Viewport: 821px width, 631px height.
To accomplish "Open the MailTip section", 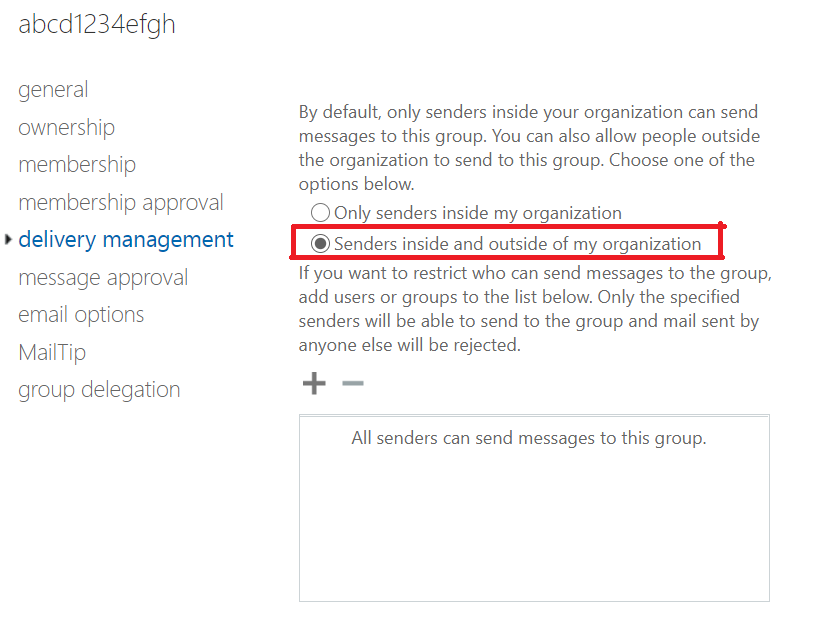I will click(x=52, y=352).
